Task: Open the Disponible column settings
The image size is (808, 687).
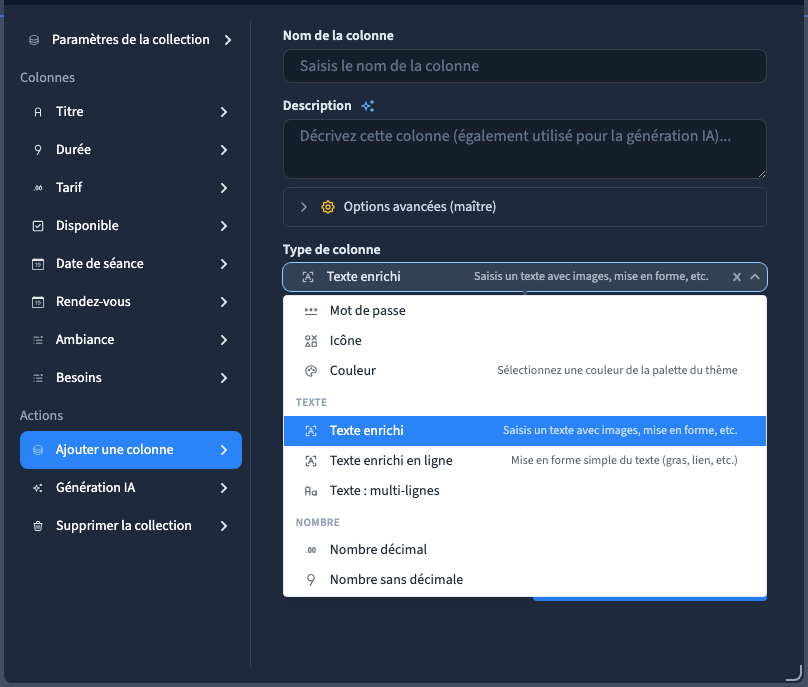Action: (131, 226)
